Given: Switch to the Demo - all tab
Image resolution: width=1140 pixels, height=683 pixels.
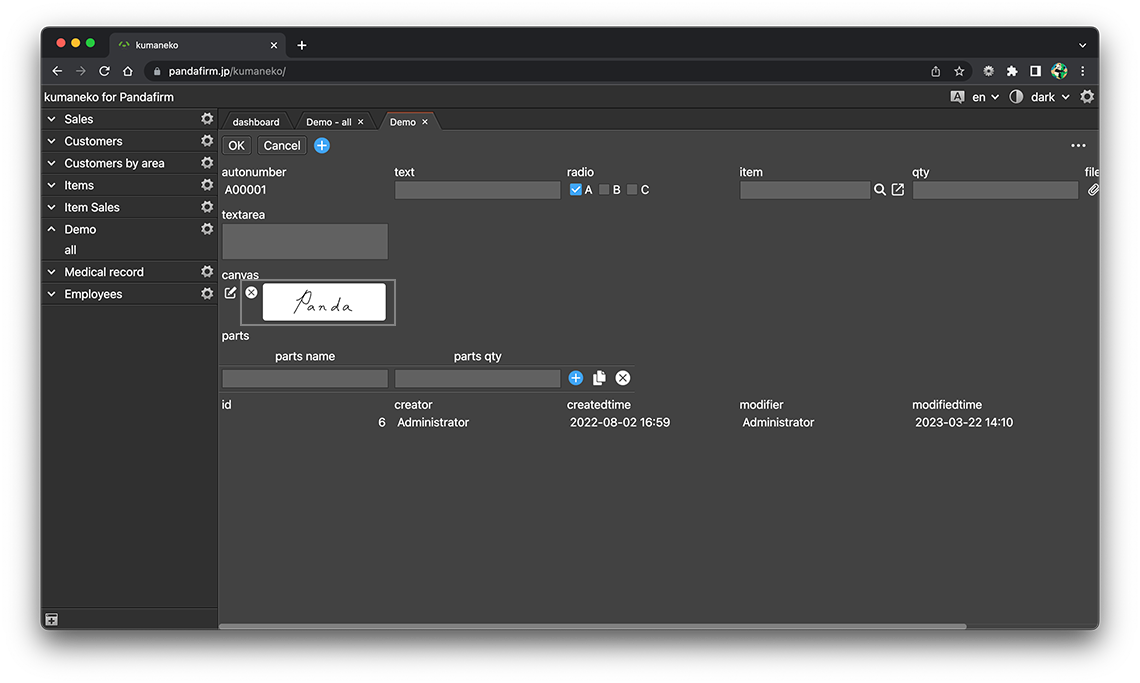Looking at the screenshot, I should [329, 122].
